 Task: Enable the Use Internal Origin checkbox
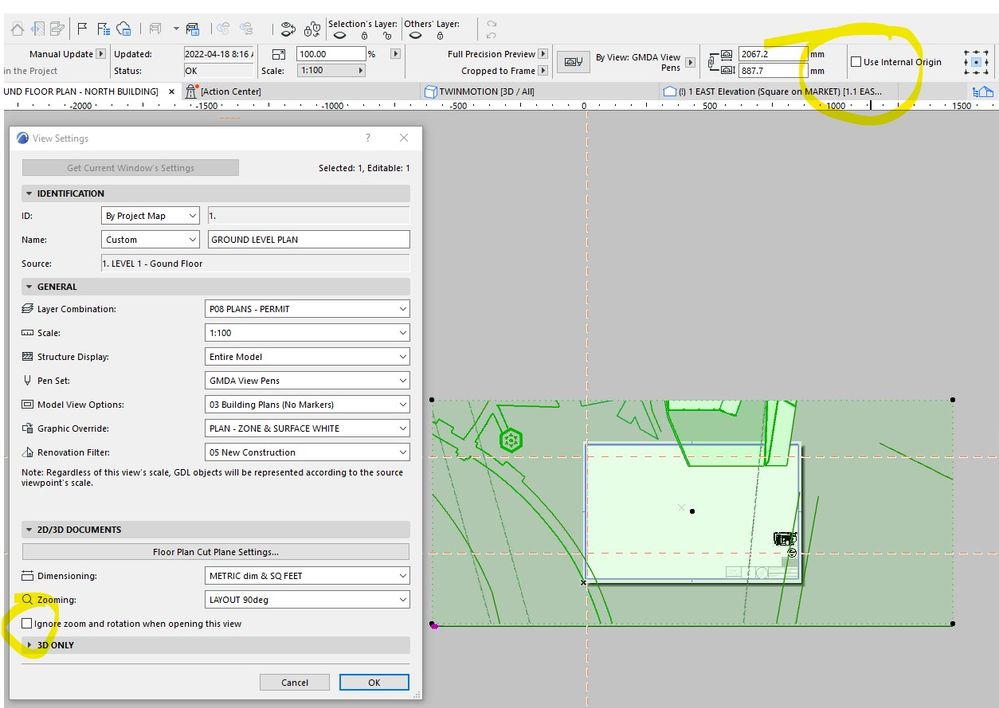(855, 62)
